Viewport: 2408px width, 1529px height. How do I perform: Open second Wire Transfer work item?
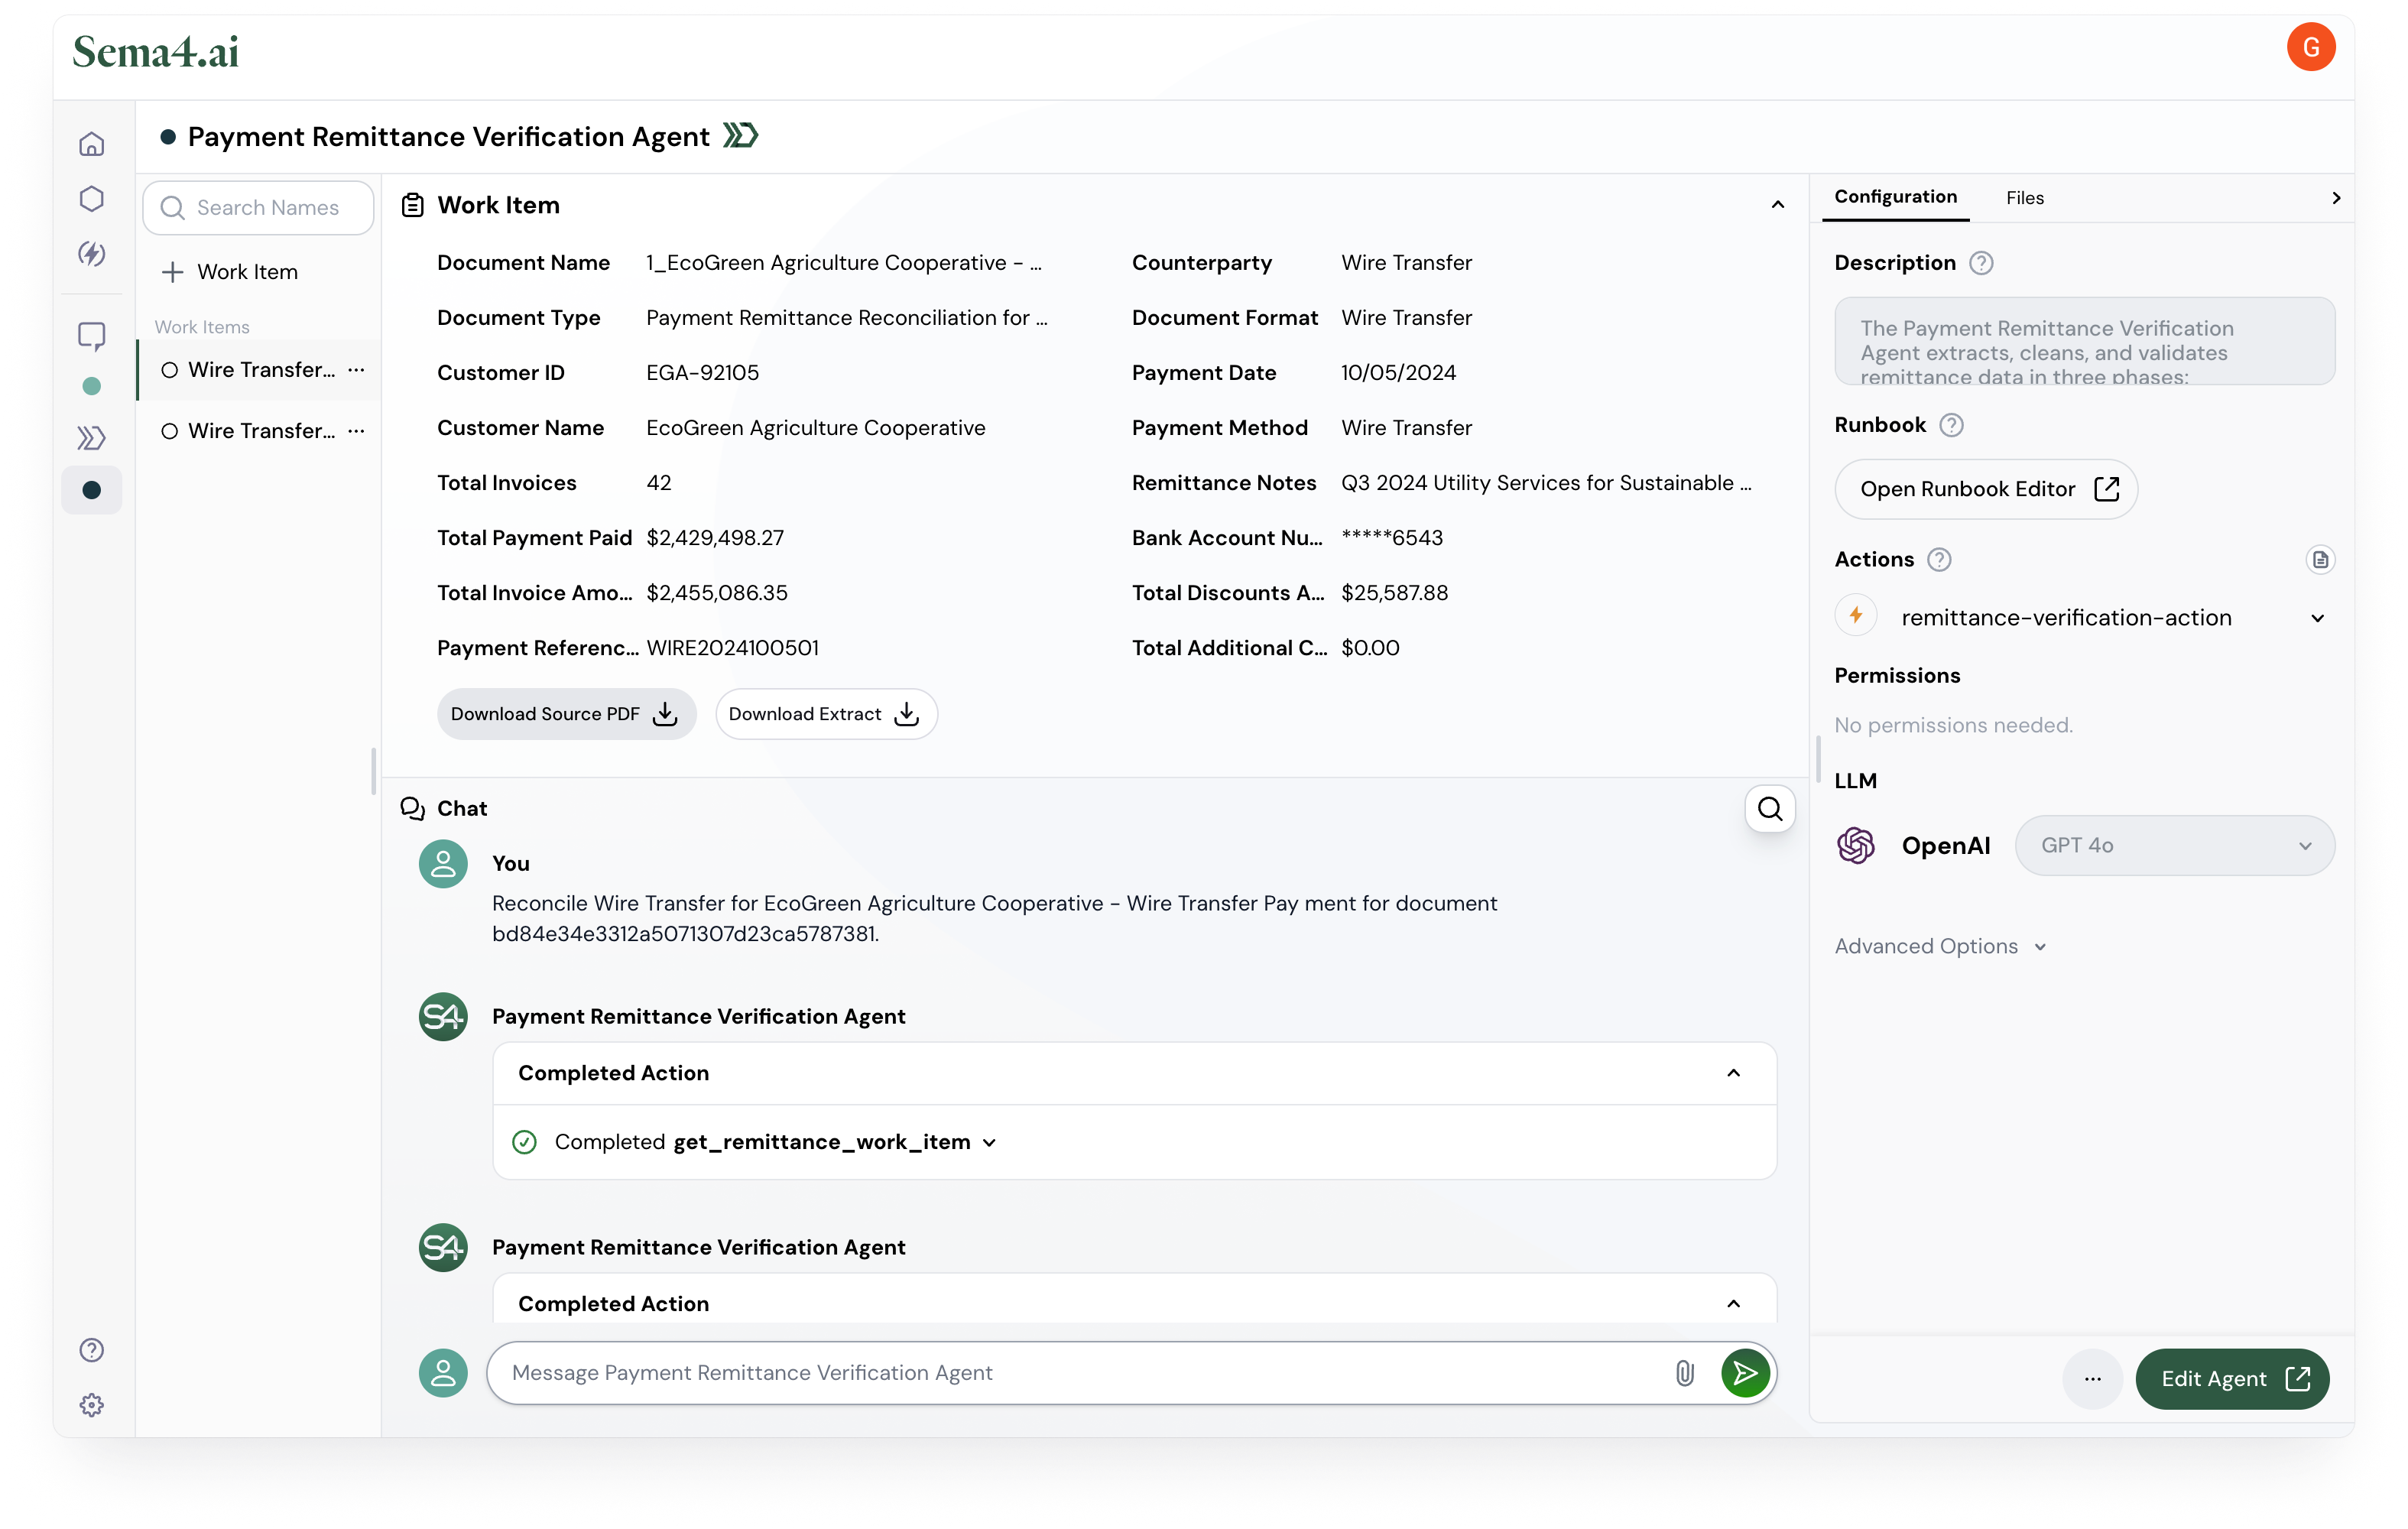point(260,431)
